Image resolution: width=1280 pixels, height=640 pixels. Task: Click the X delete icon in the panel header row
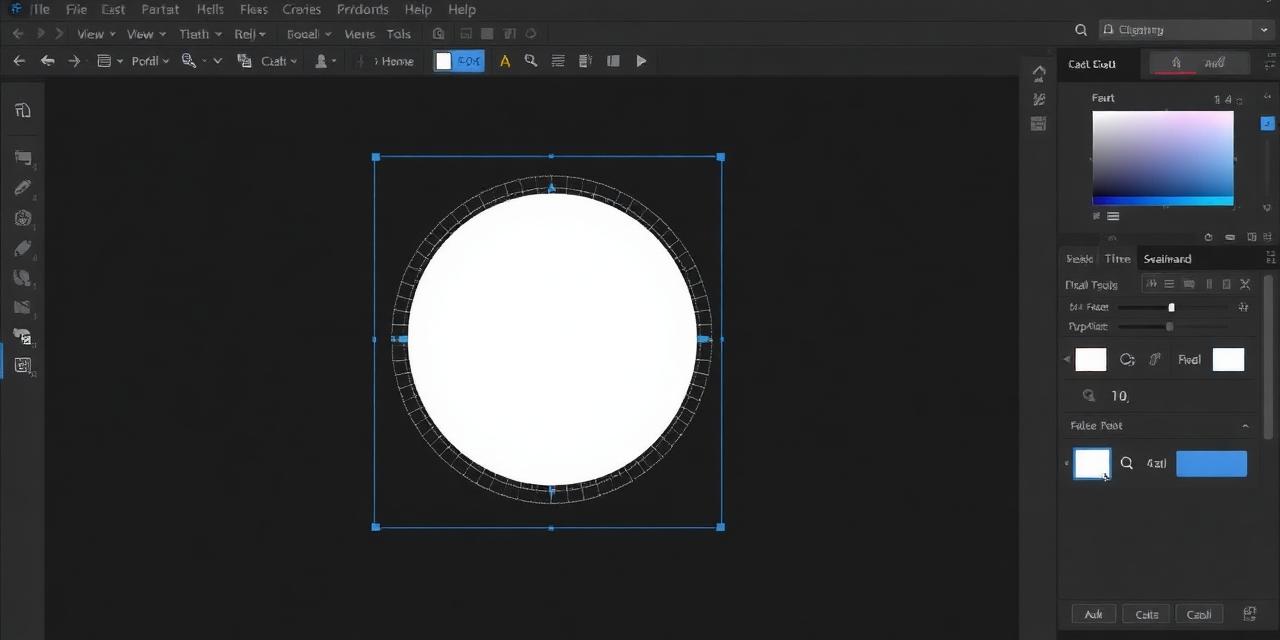click(x=1245, y=285)
